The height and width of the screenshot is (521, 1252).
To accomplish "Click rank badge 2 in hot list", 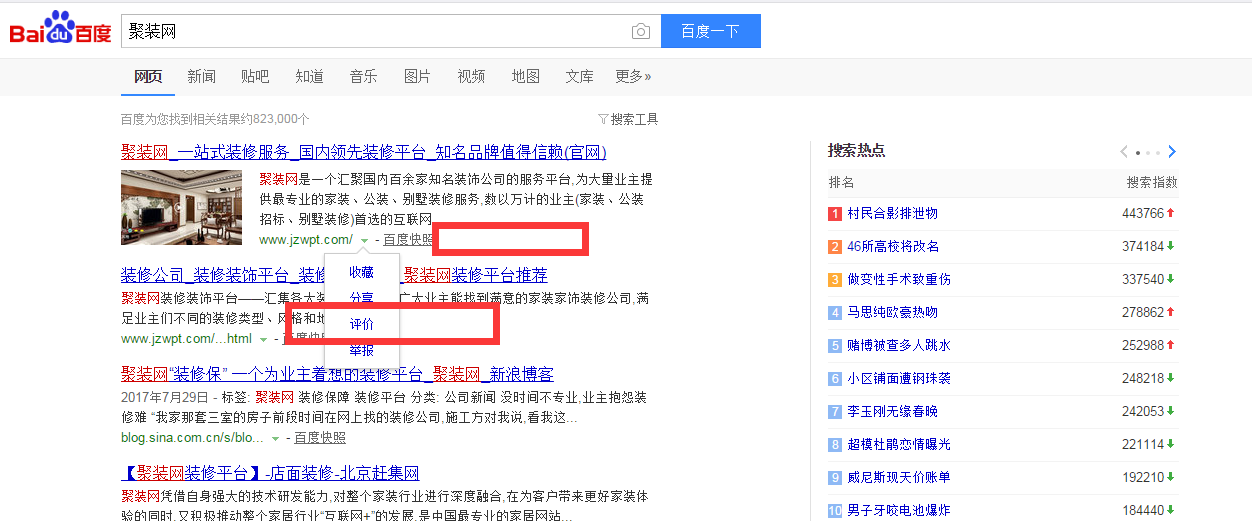I will tap(835, 247).
